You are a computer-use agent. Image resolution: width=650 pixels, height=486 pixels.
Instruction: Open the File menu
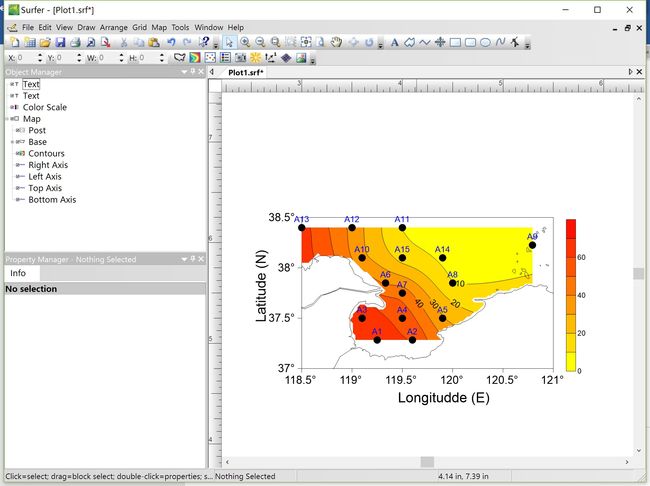point(28,27)
